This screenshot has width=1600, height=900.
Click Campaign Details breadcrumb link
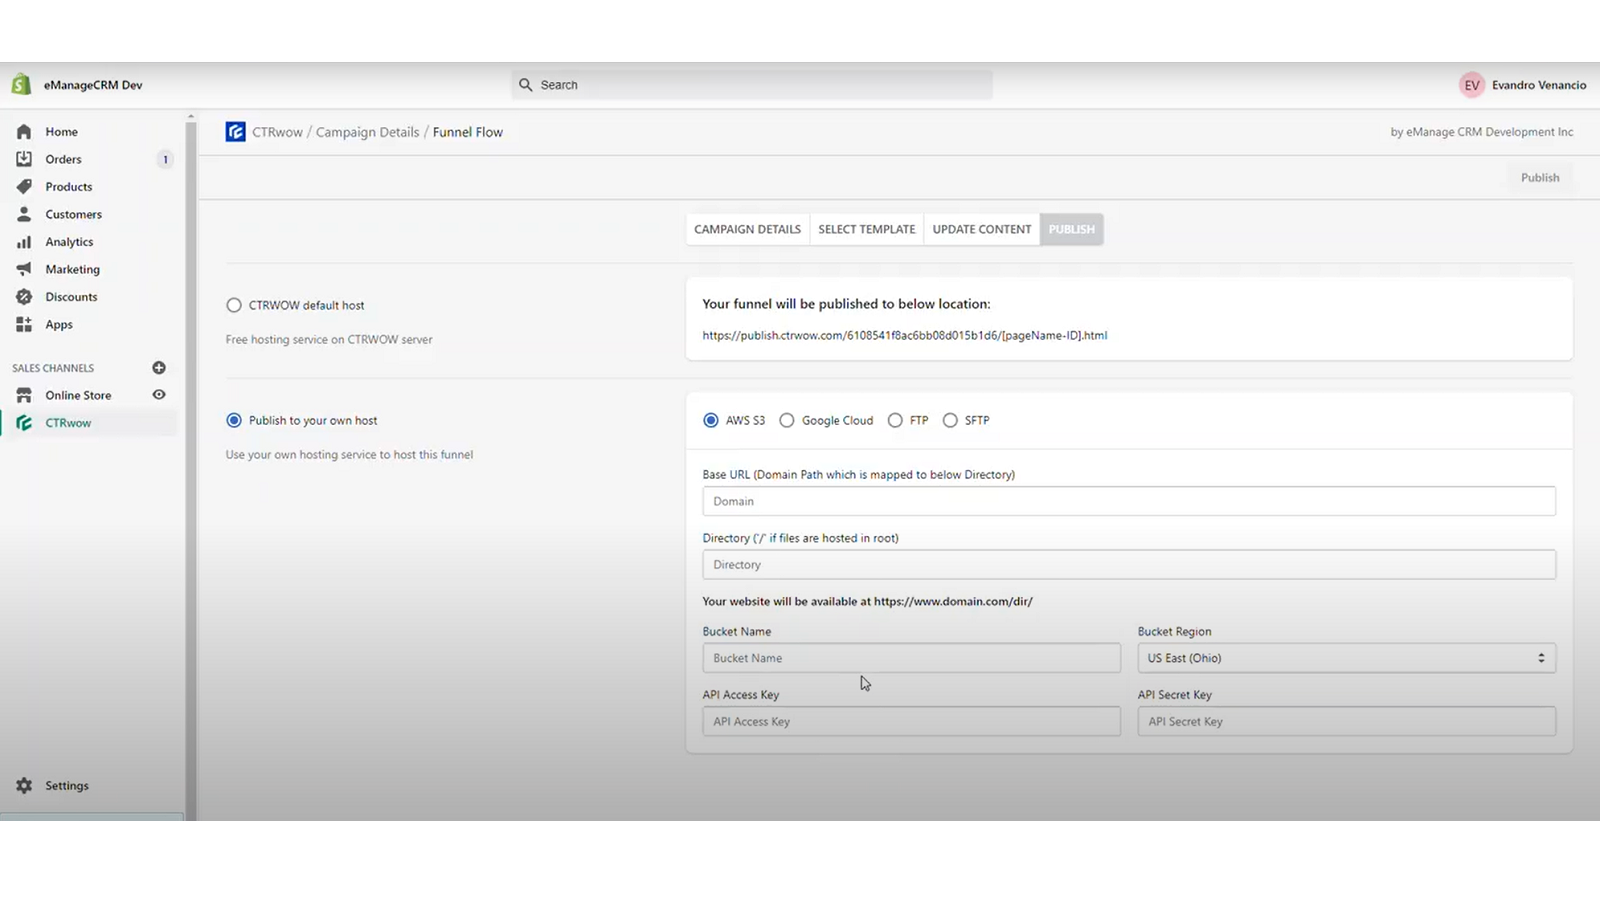367,132
